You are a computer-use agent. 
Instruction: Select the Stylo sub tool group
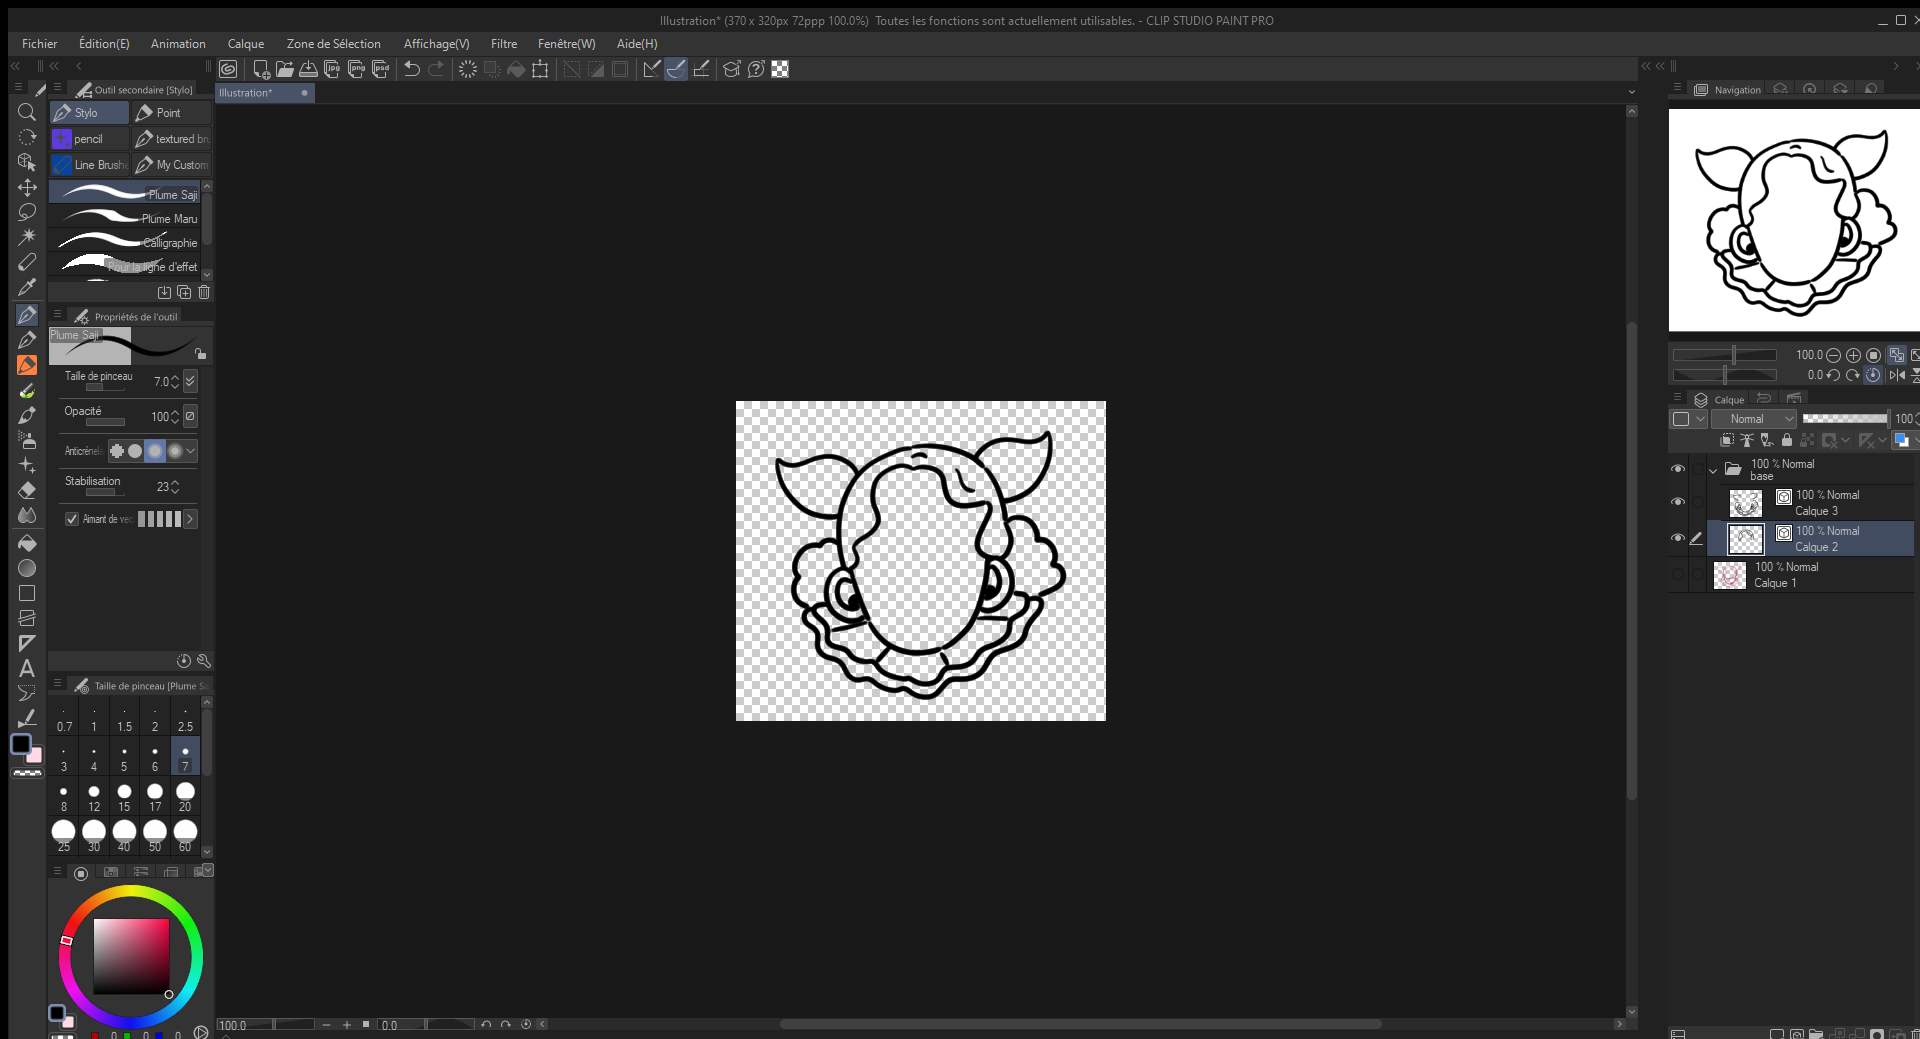tap(90, 113)
